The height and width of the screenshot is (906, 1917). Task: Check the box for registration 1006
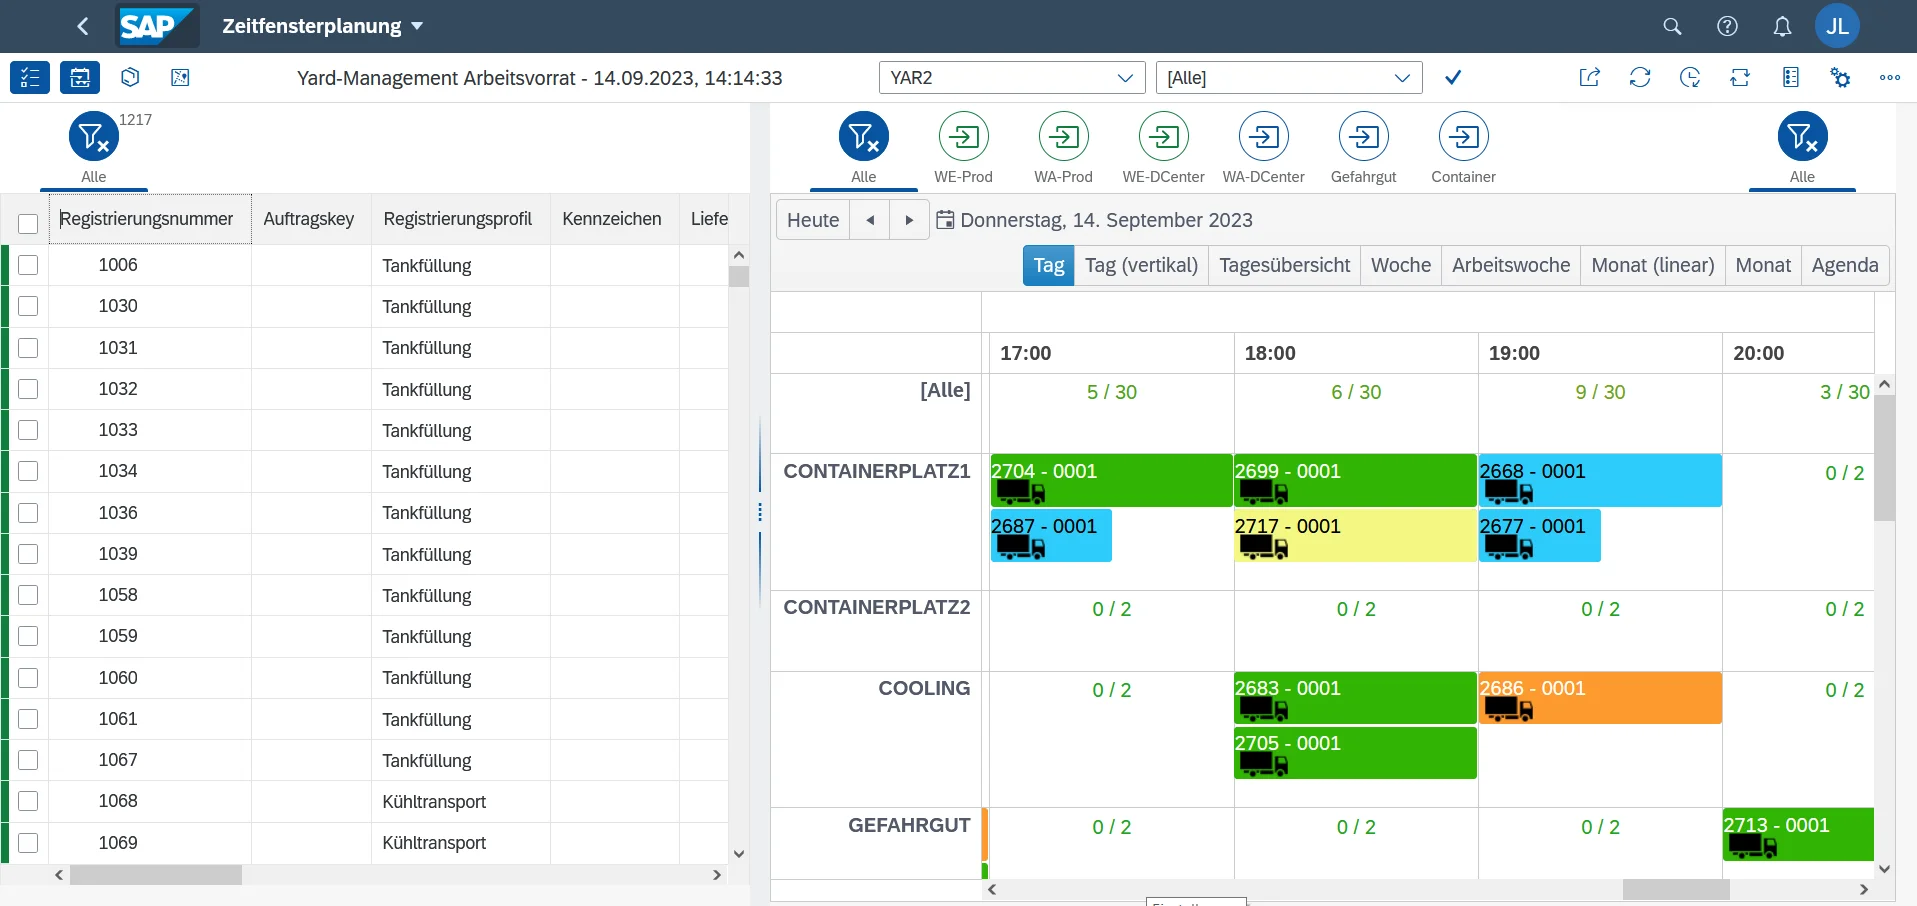[28, 265]
